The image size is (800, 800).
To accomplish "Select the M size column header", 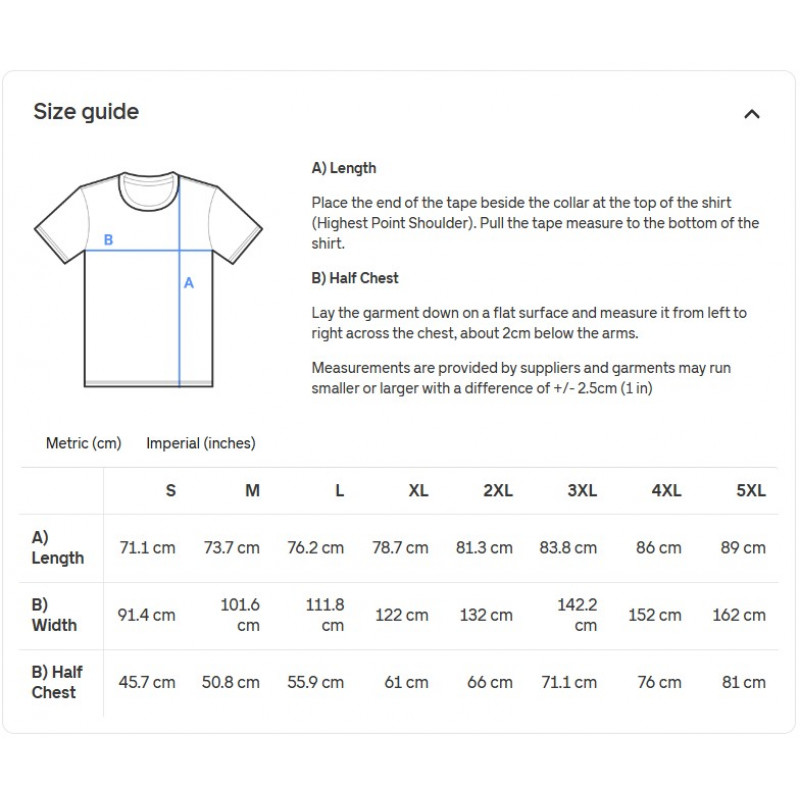I will click(253, 491).
